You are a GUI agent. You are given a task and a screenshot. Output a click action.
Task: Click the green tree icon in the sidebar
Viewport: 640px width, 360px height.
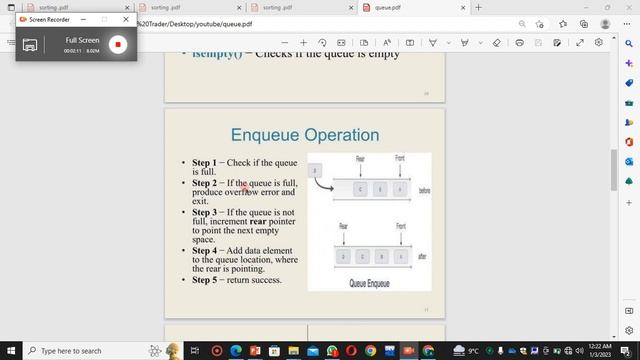tap(629, 181)
